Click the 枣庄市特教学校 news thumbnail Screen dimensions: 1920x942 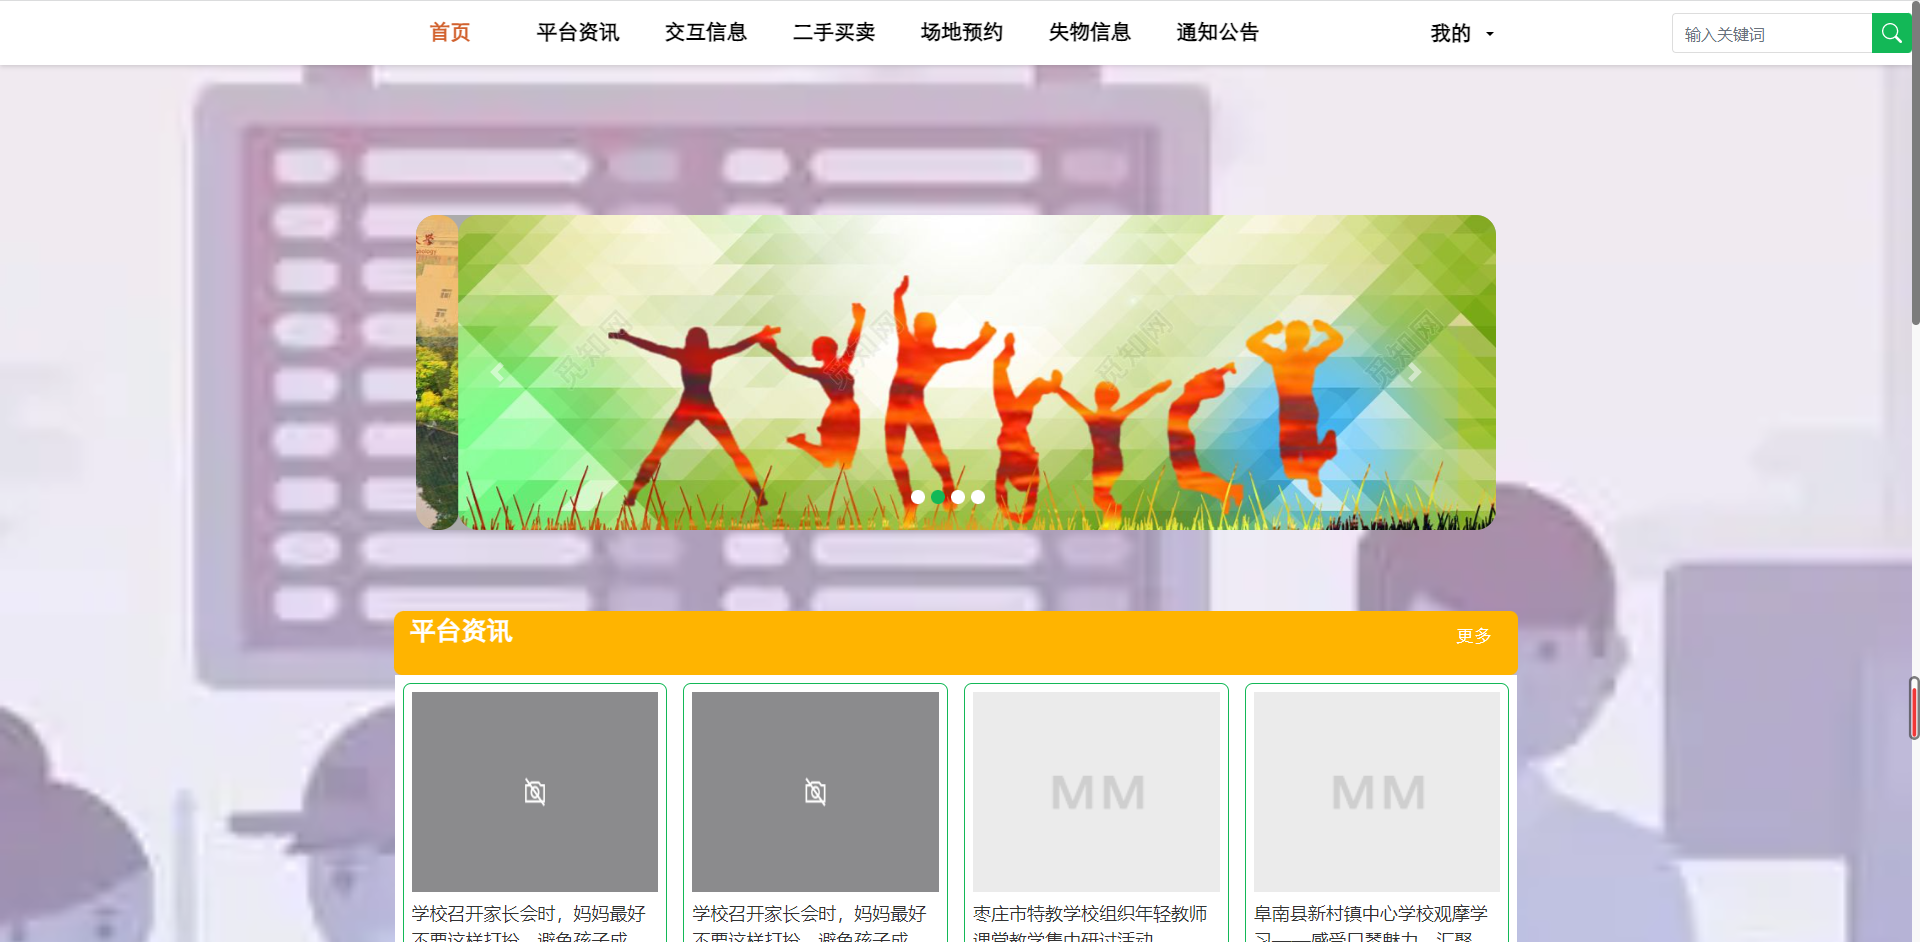[1096, 790]
